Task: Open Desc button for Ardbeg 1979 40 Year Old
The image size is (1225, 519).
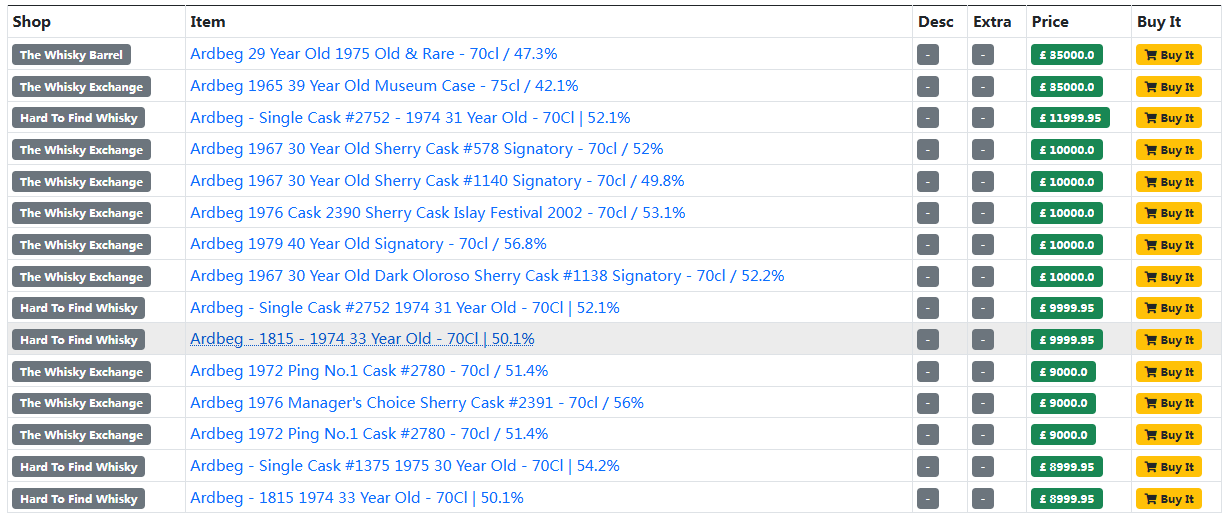Action: (x=927, y=245)
